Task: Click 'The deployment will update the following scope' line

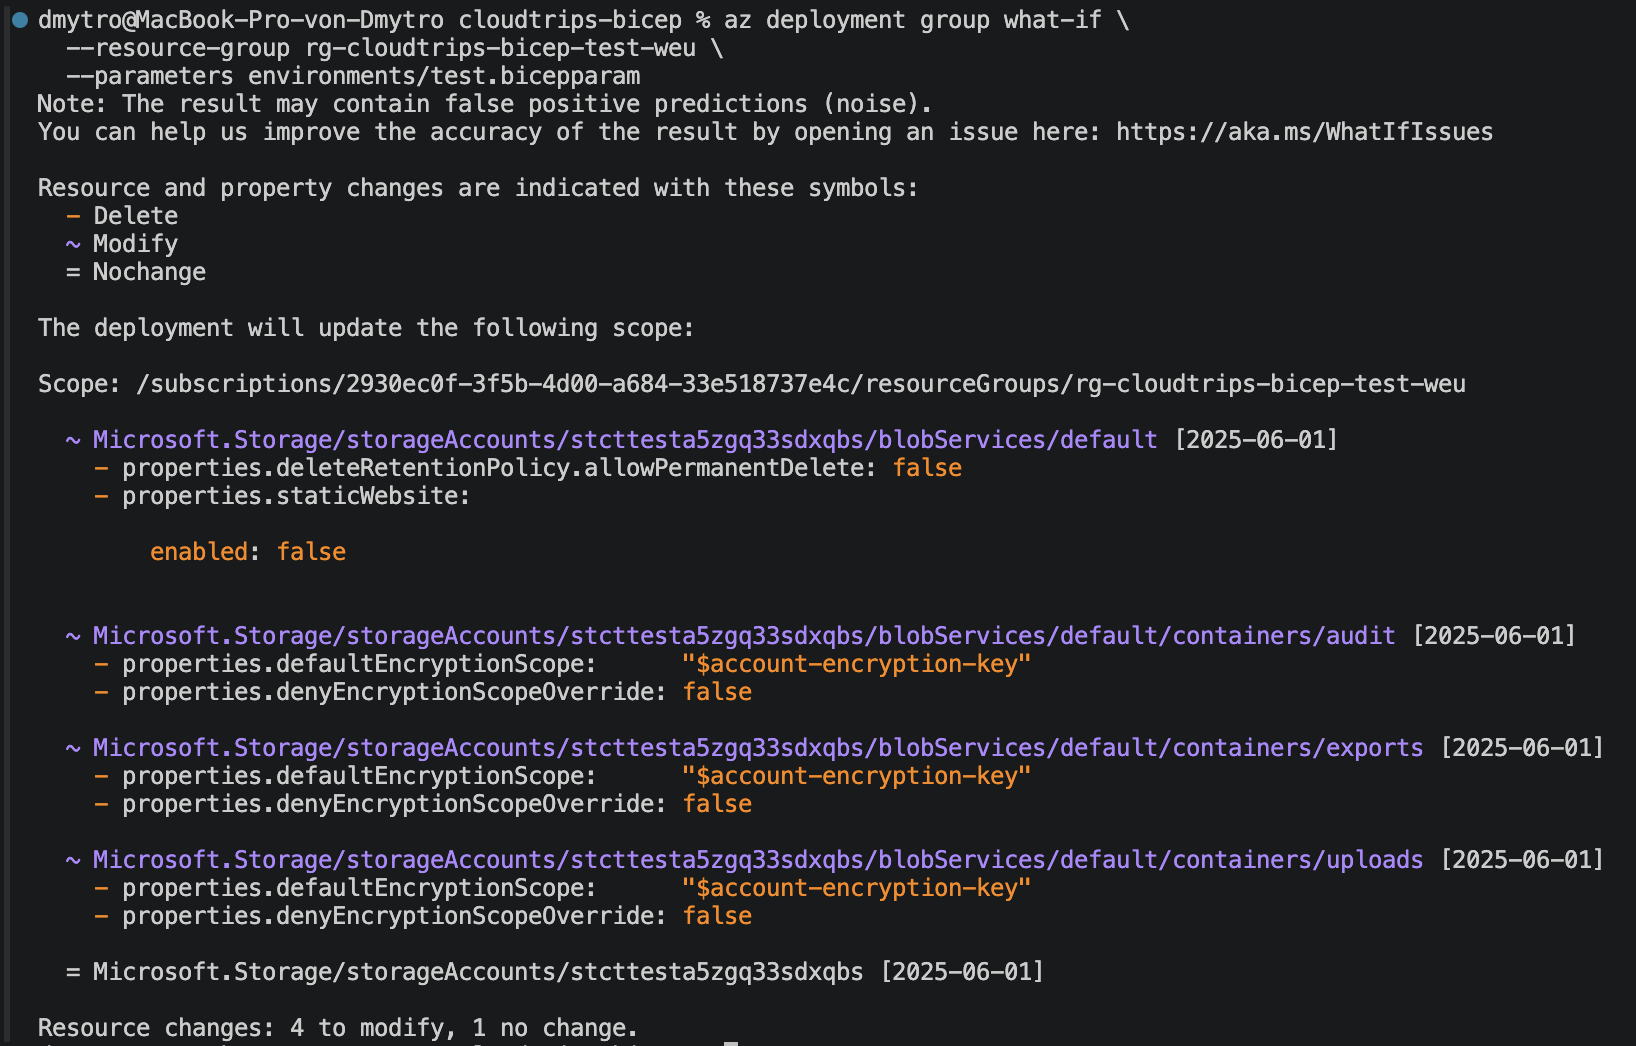Action: tap(366, 328)
